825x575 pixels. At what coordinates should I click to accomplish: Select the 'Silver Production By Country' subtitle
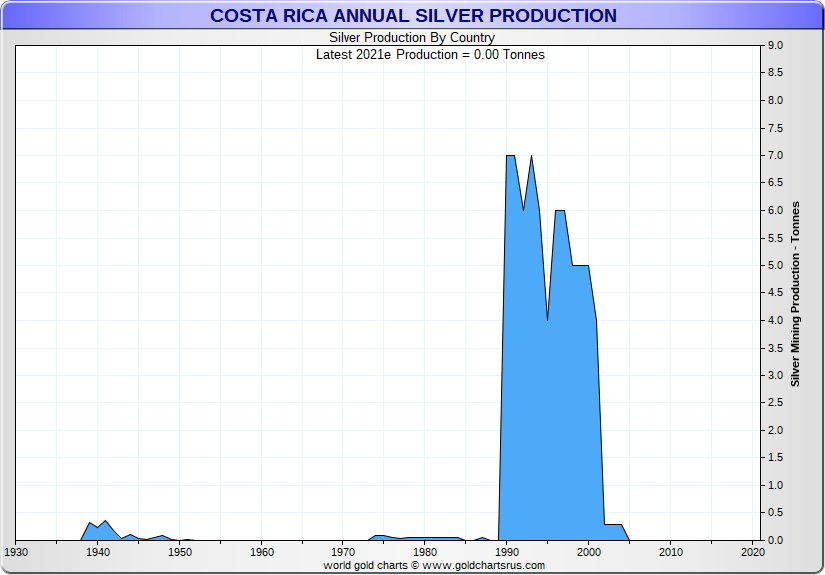click(412, 38)
